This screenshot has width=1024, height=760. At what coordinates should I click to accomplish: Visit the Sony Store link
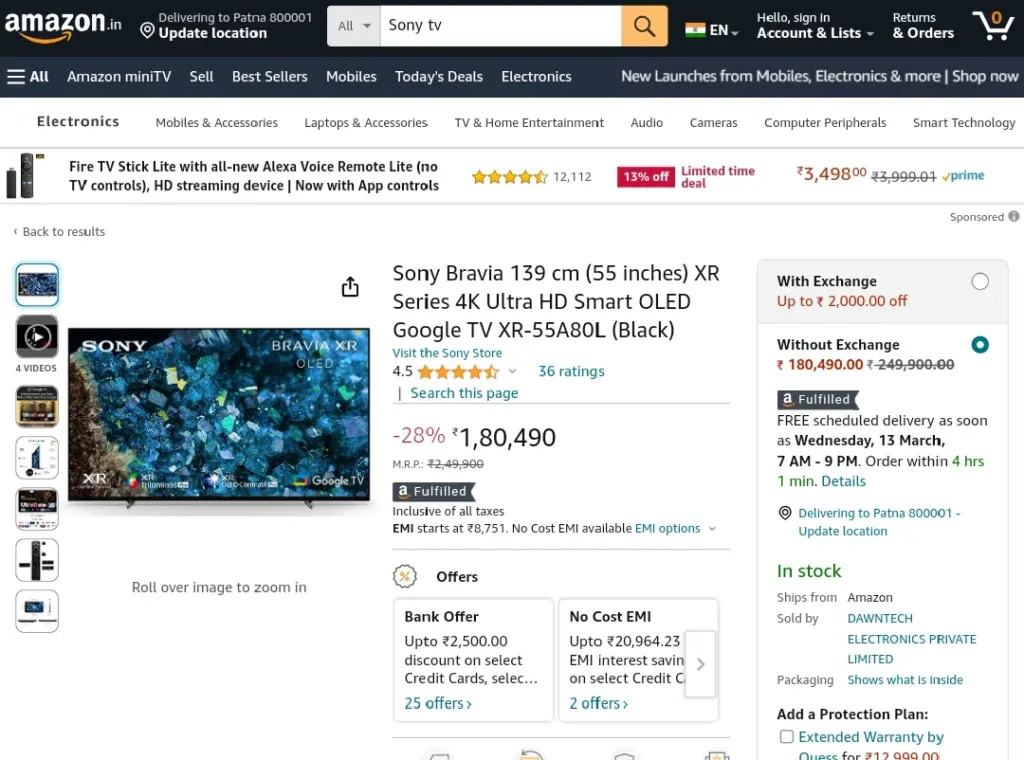(447, 353)
